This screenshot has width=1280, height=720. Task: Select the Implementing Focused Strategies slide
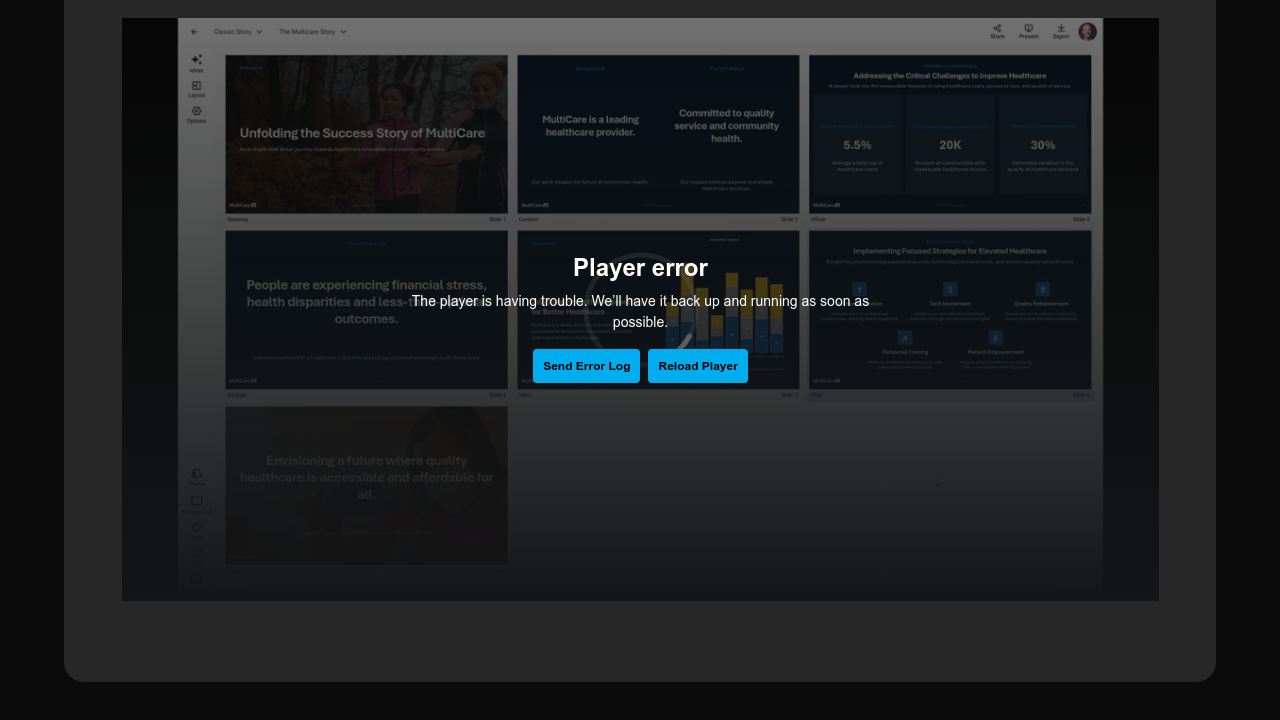click(x=949, y=310)
